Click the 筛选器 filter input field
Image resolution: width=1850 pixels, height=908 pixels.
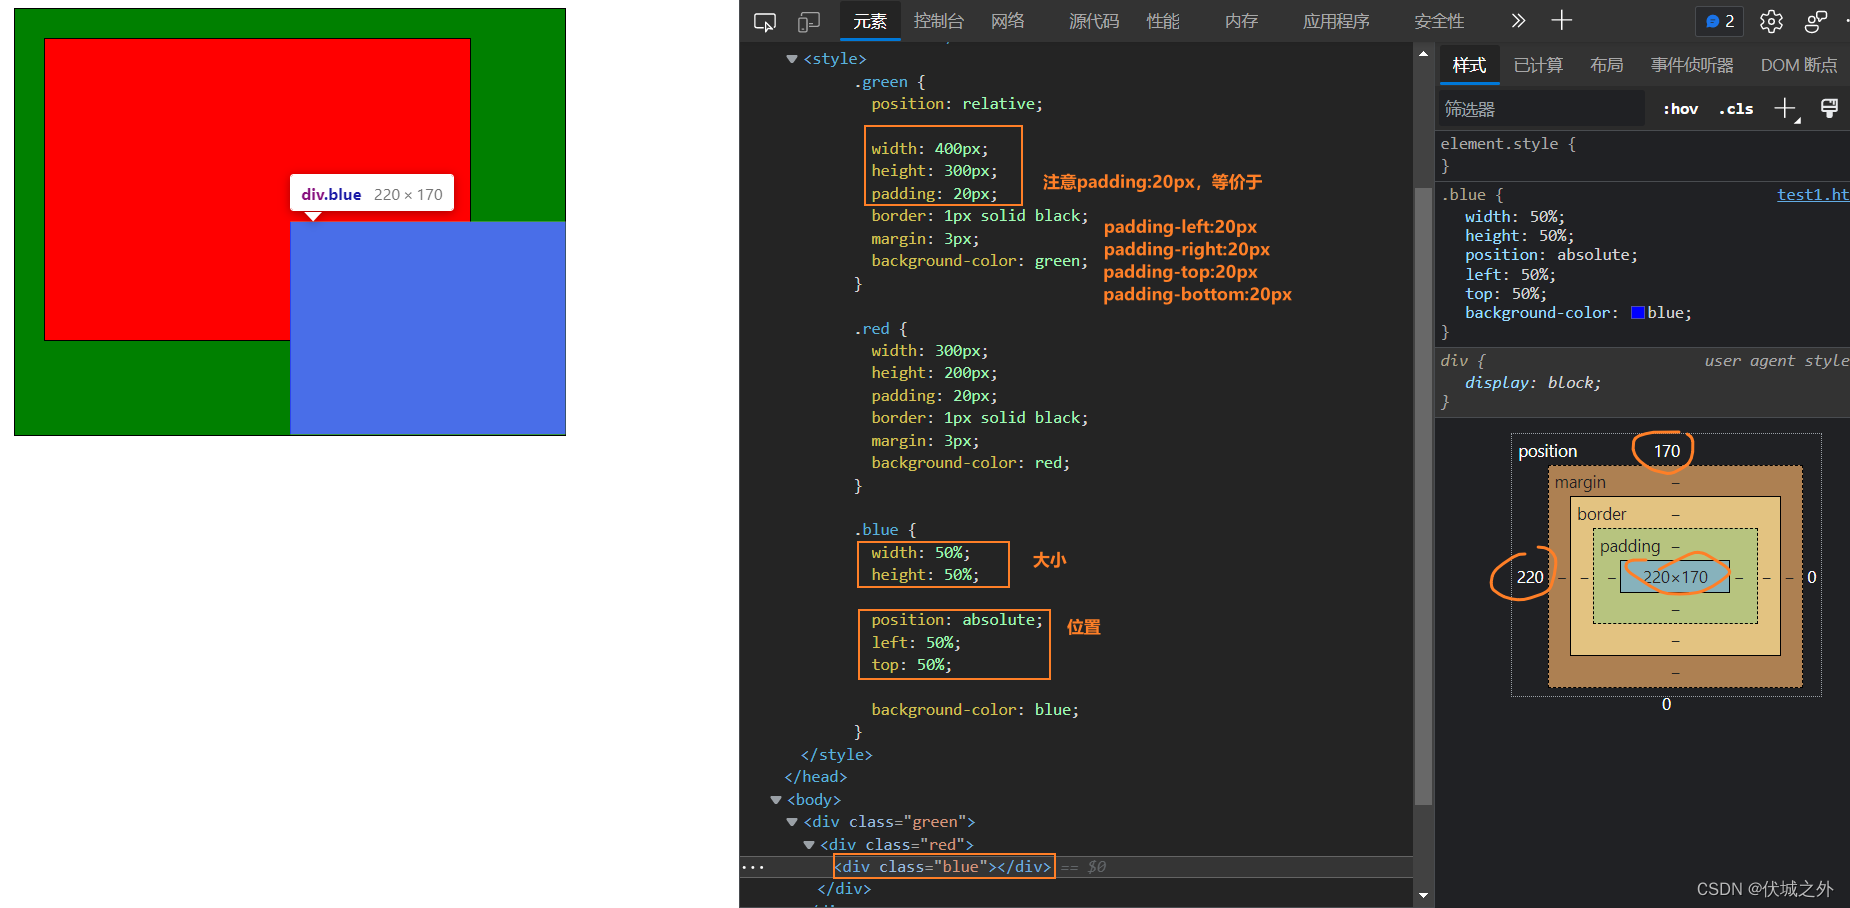click(x=1541, y=109)
